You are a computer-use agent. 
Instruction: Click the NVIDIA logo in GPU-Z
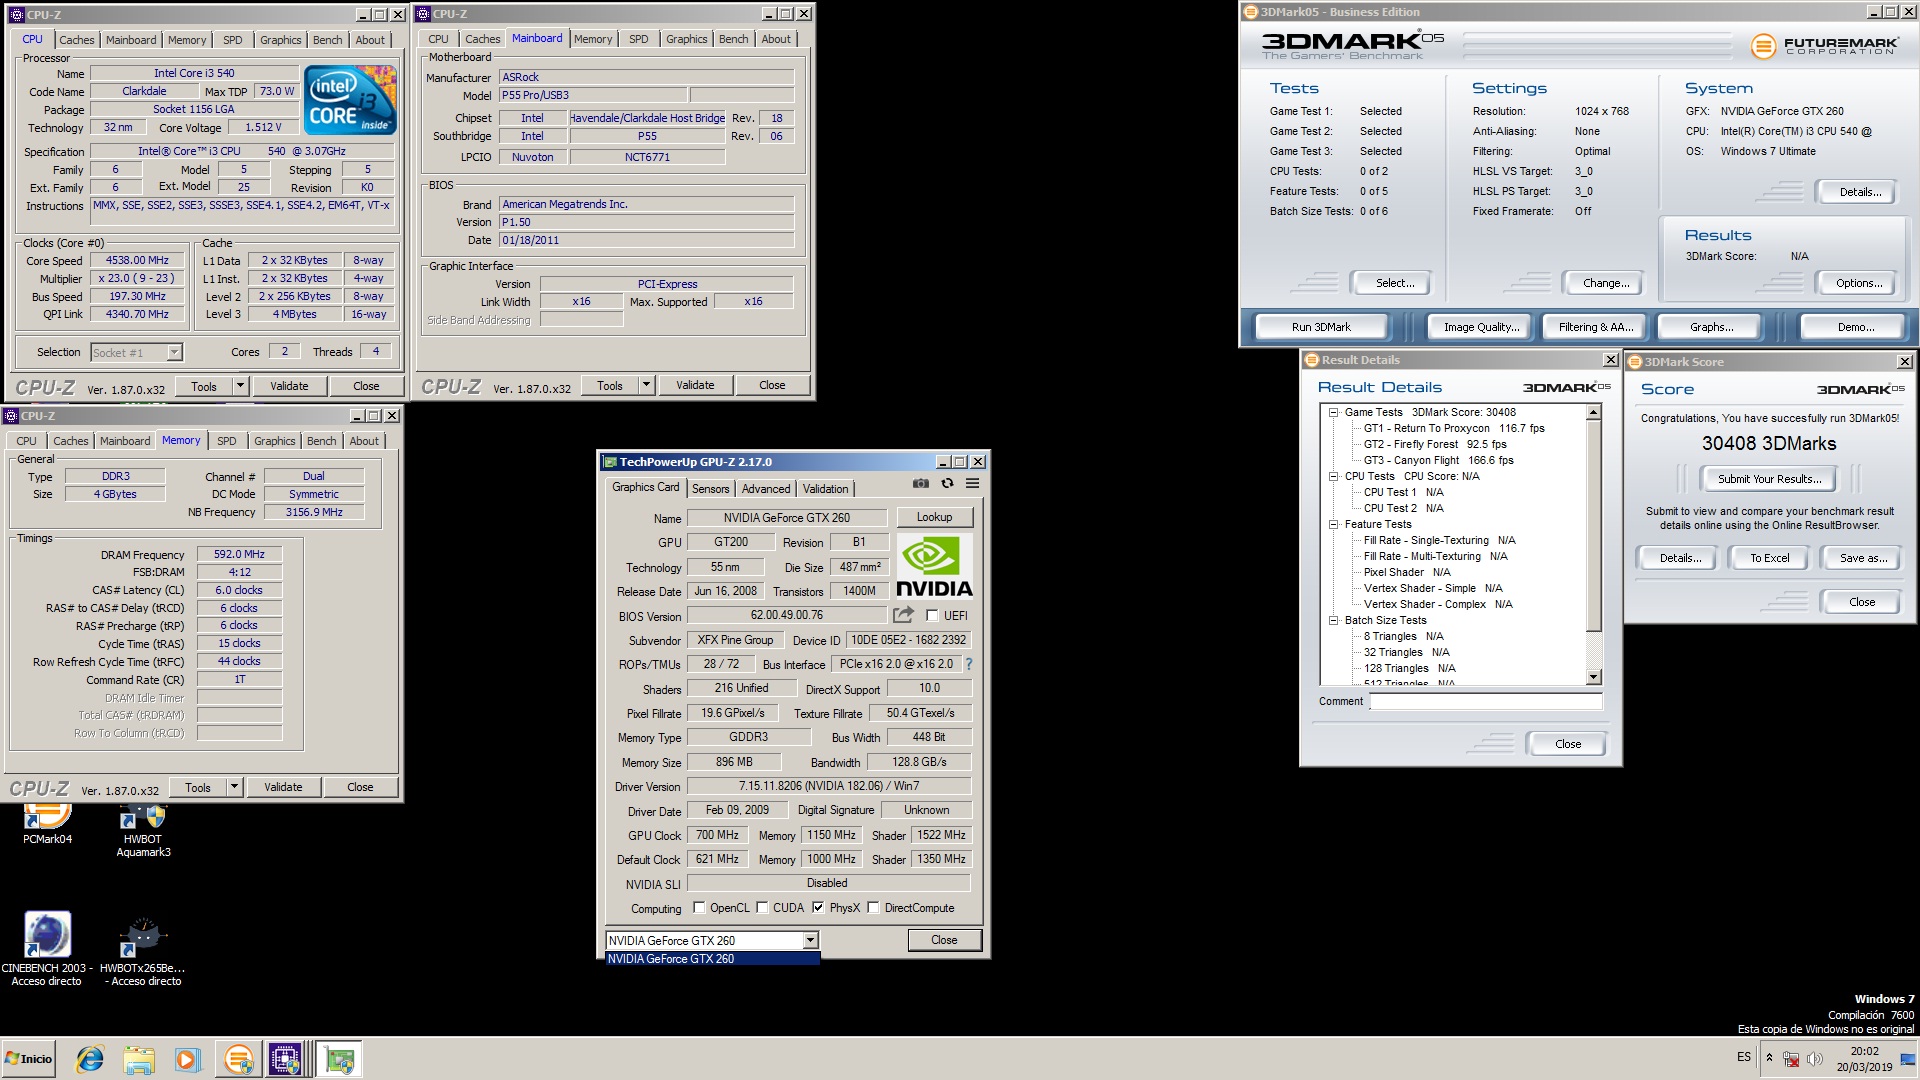[x=934, y=566]
